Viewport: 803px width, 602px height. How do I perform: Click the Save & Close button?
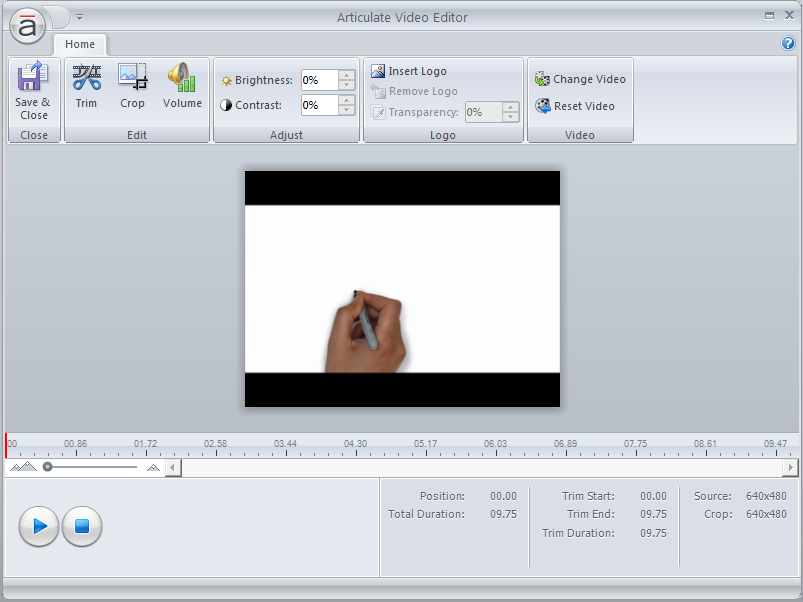pyautogui.click(x=34, y=91)
